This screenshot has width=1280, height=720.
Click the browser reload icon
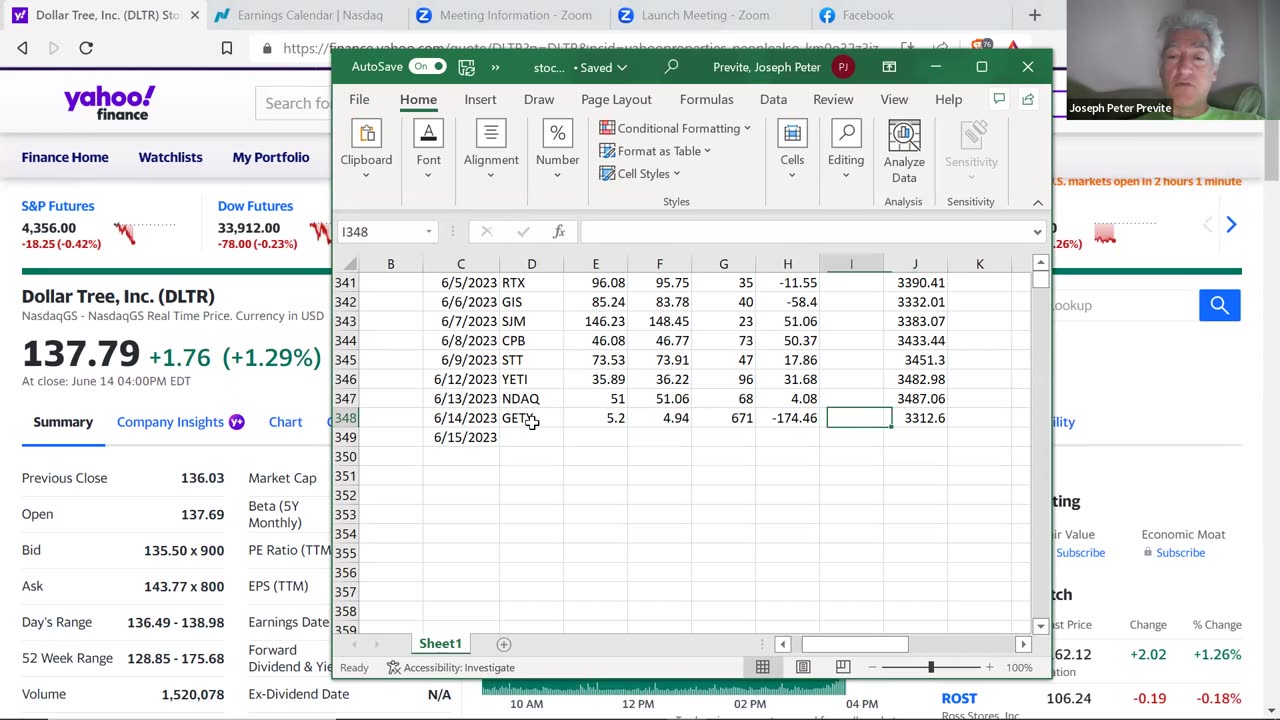pyautogui.click(x=86, y=48)
